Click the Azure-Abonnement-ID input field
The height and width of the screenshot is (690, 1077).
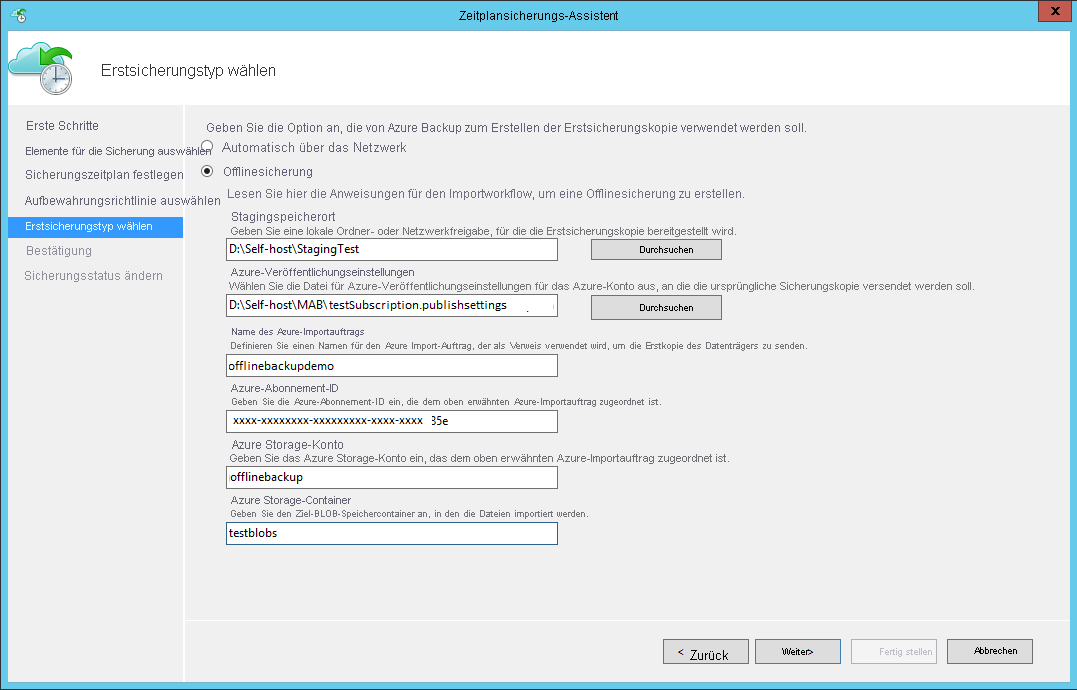point(390,421)
